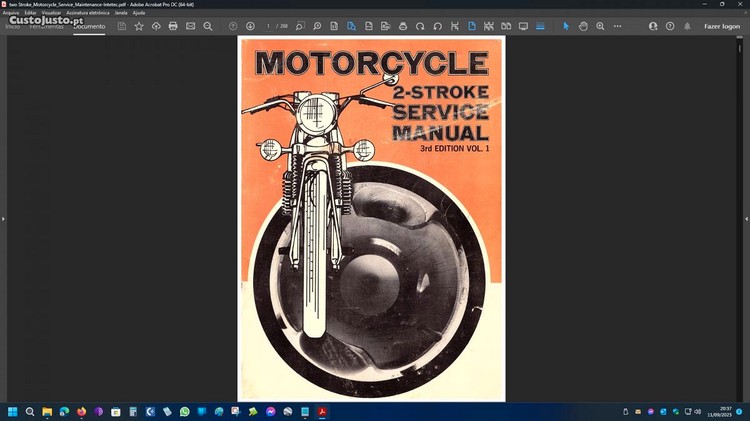Go to next page with down arrow
Screen dimensions: 750x421
coord(250,26)
